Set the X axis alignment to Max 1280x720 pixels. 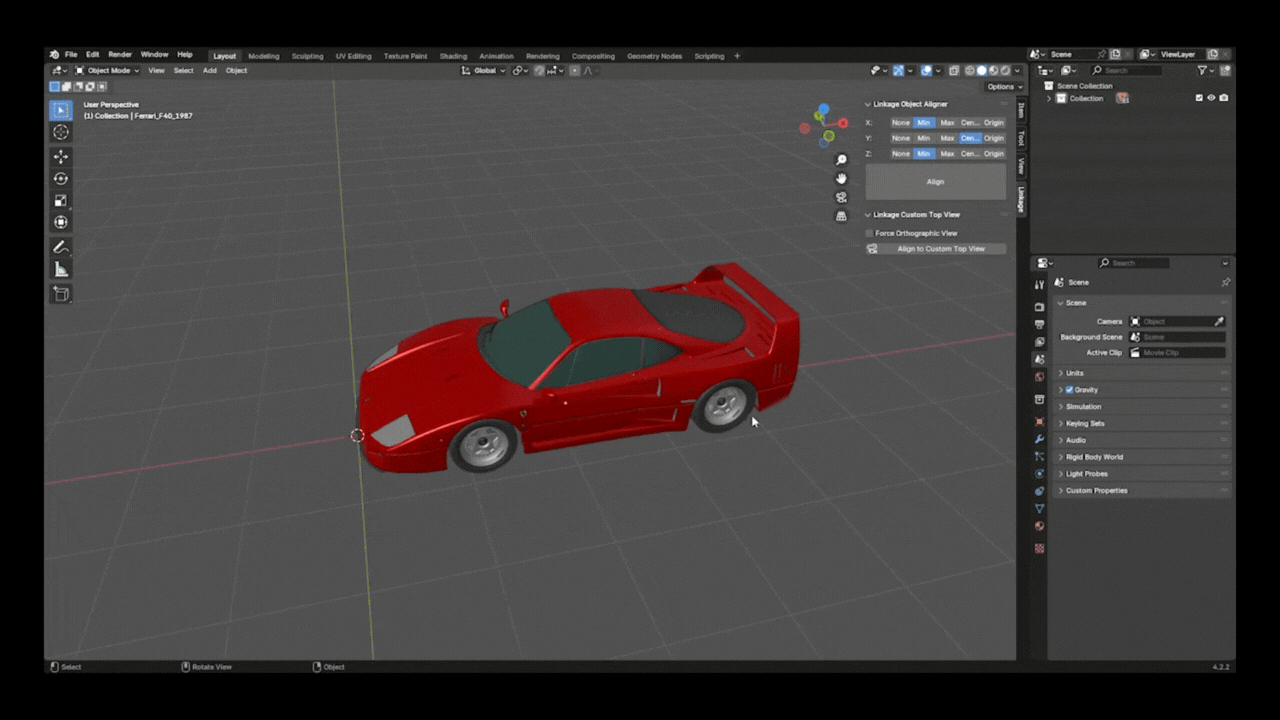947,123
